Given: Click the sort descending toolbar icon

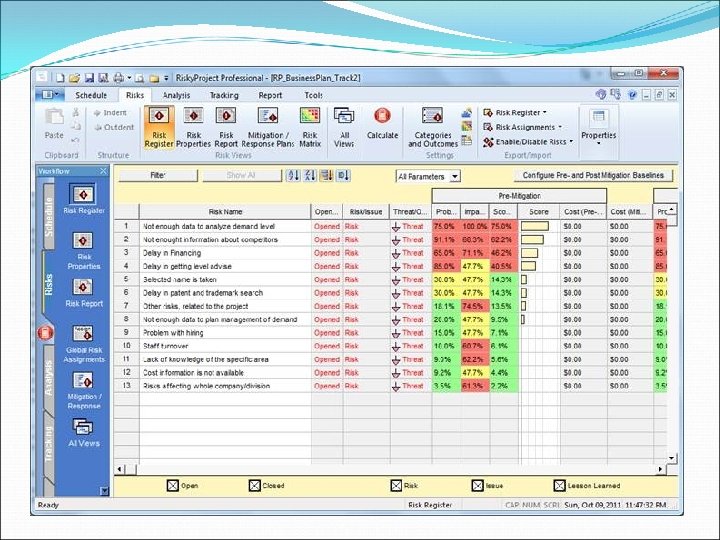Looking at the screenshot, I should coord(310,175).
